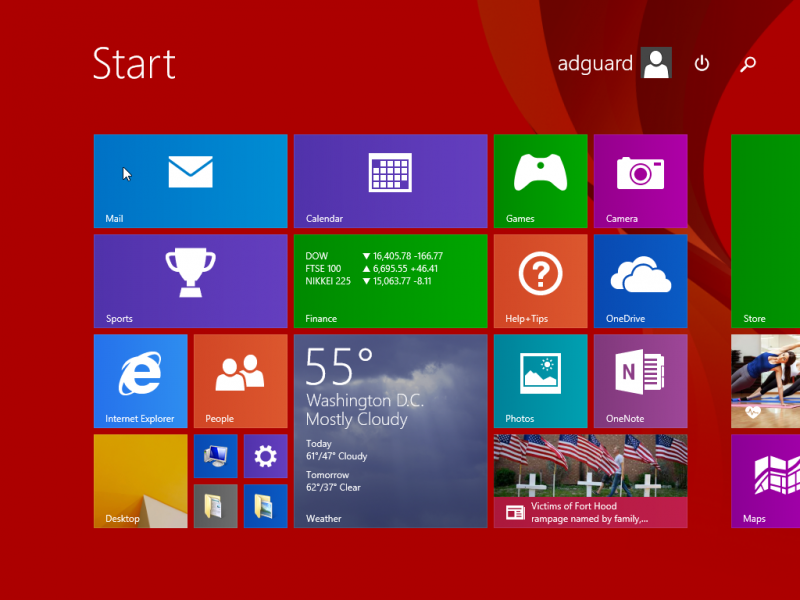Open the Maps tile

pyautogui.click(x=765, y=481)
